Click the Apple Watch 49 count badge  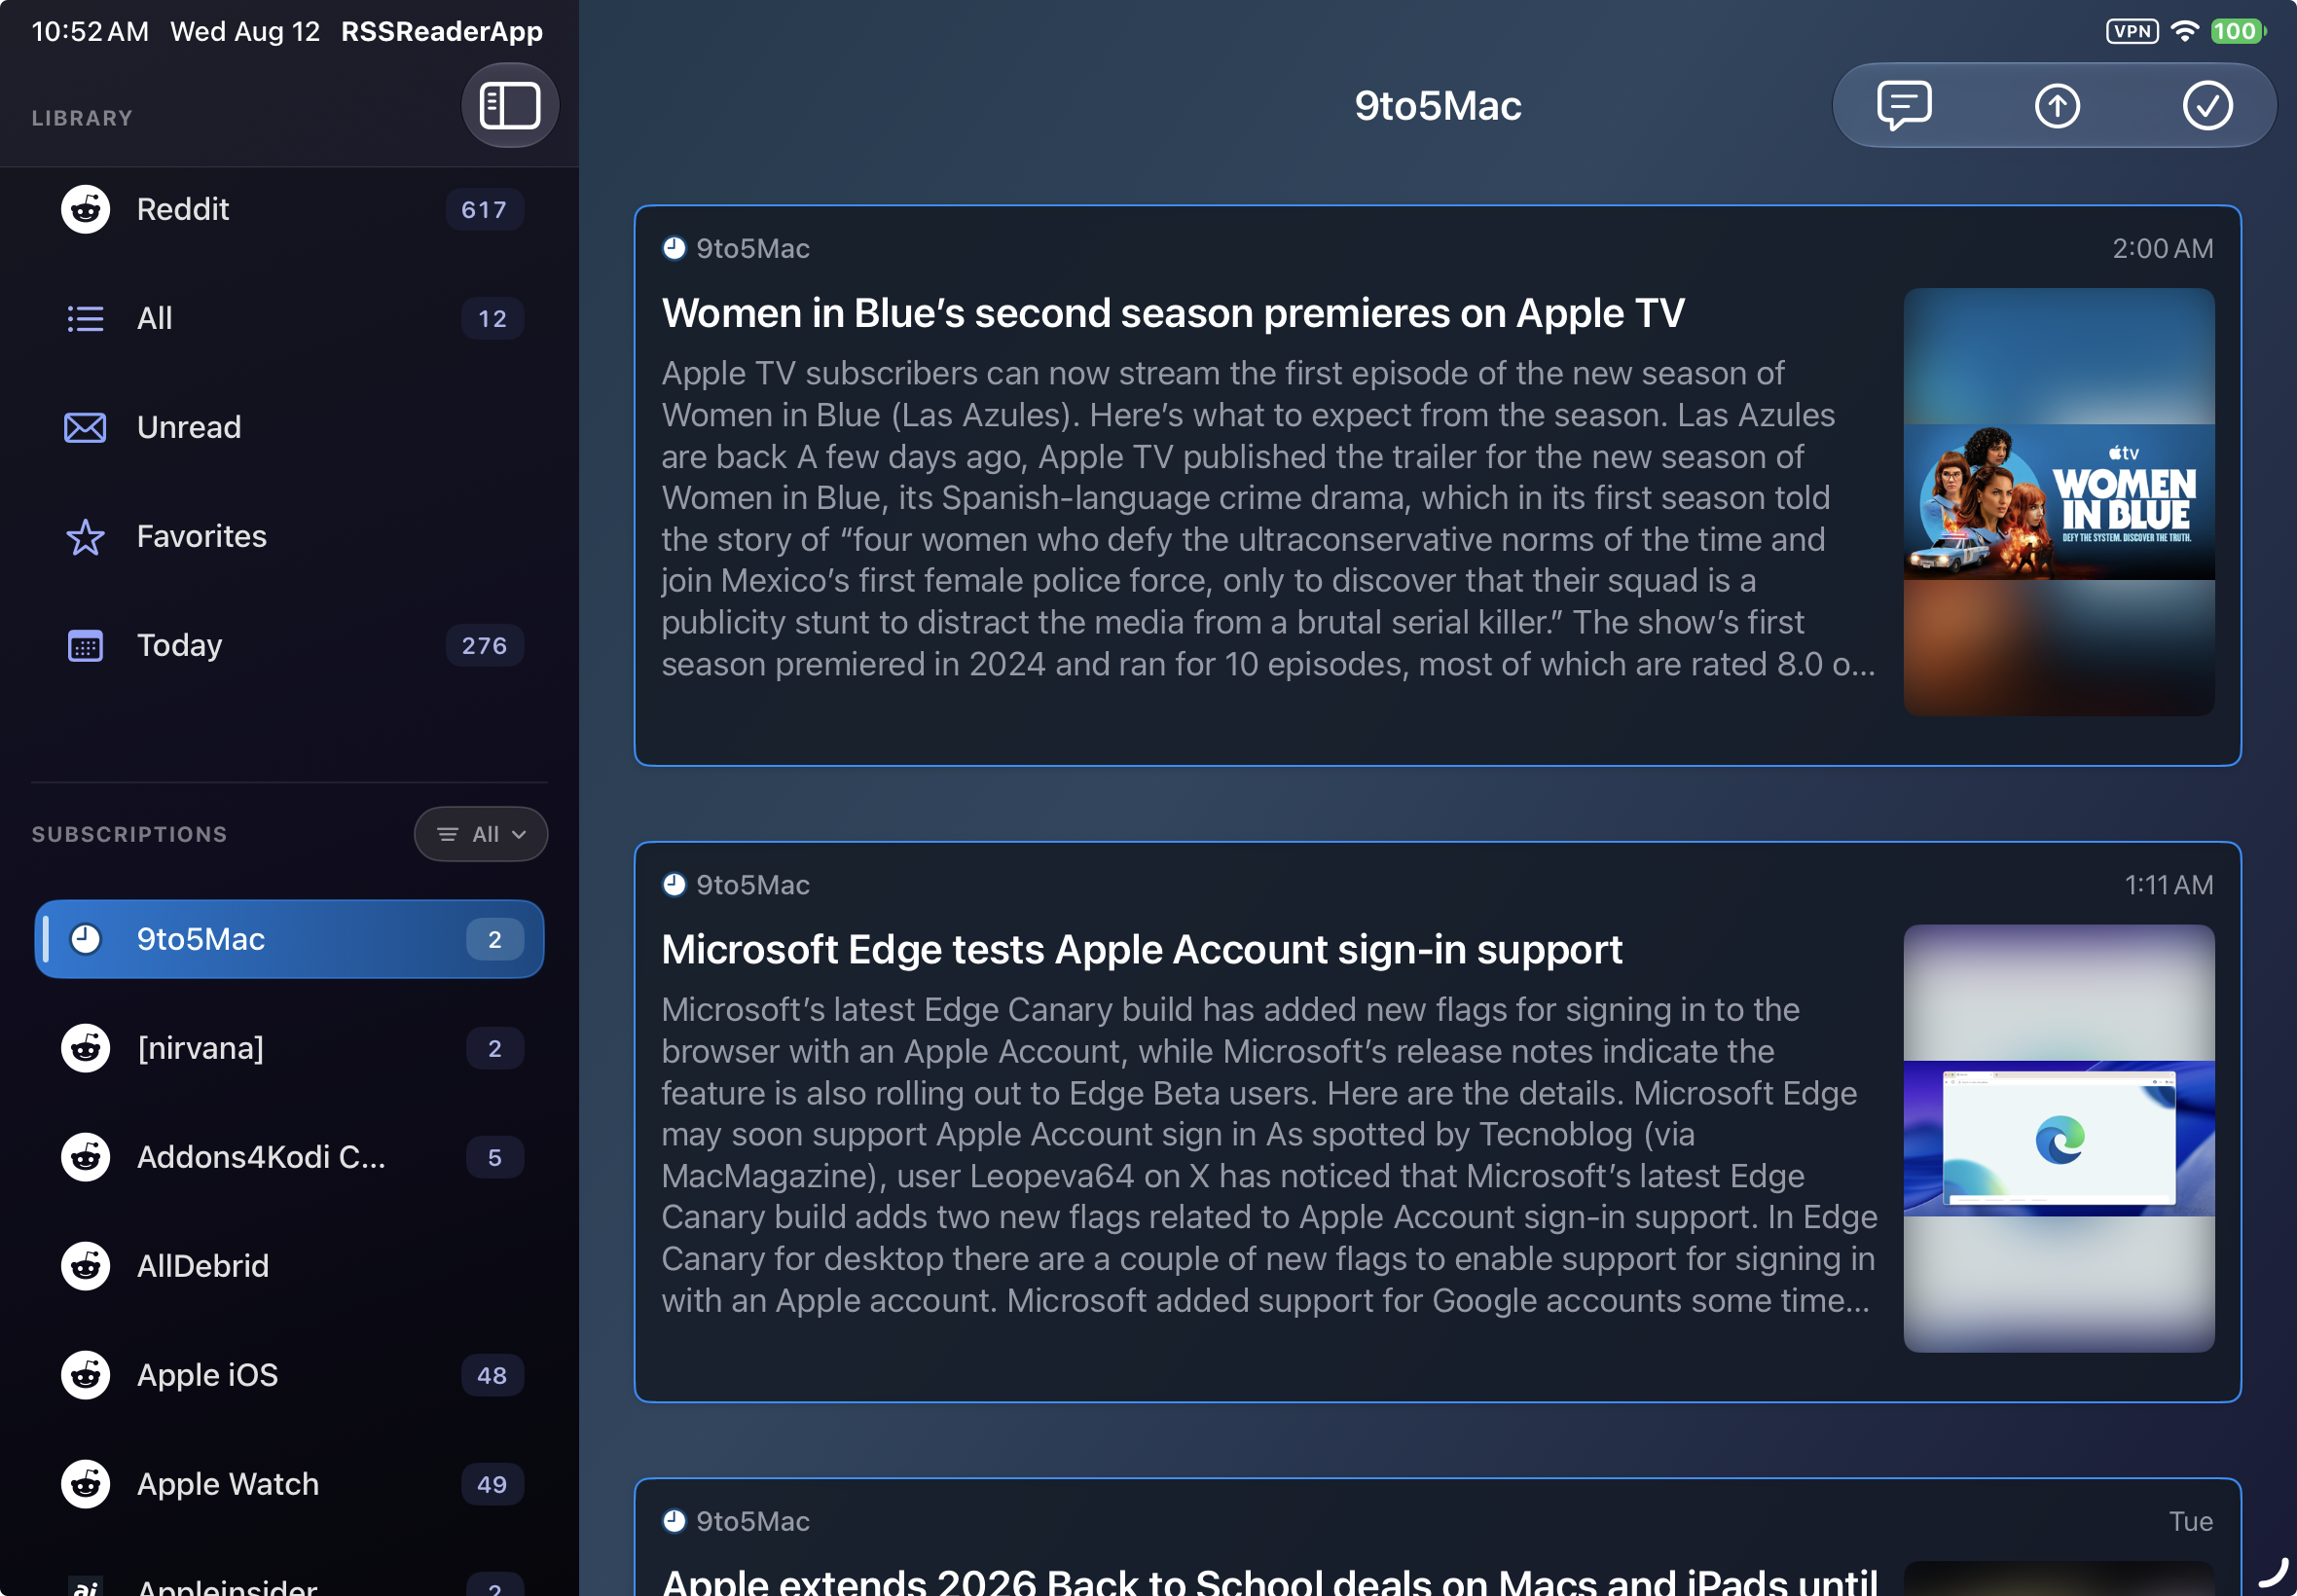coord(492,1484)
